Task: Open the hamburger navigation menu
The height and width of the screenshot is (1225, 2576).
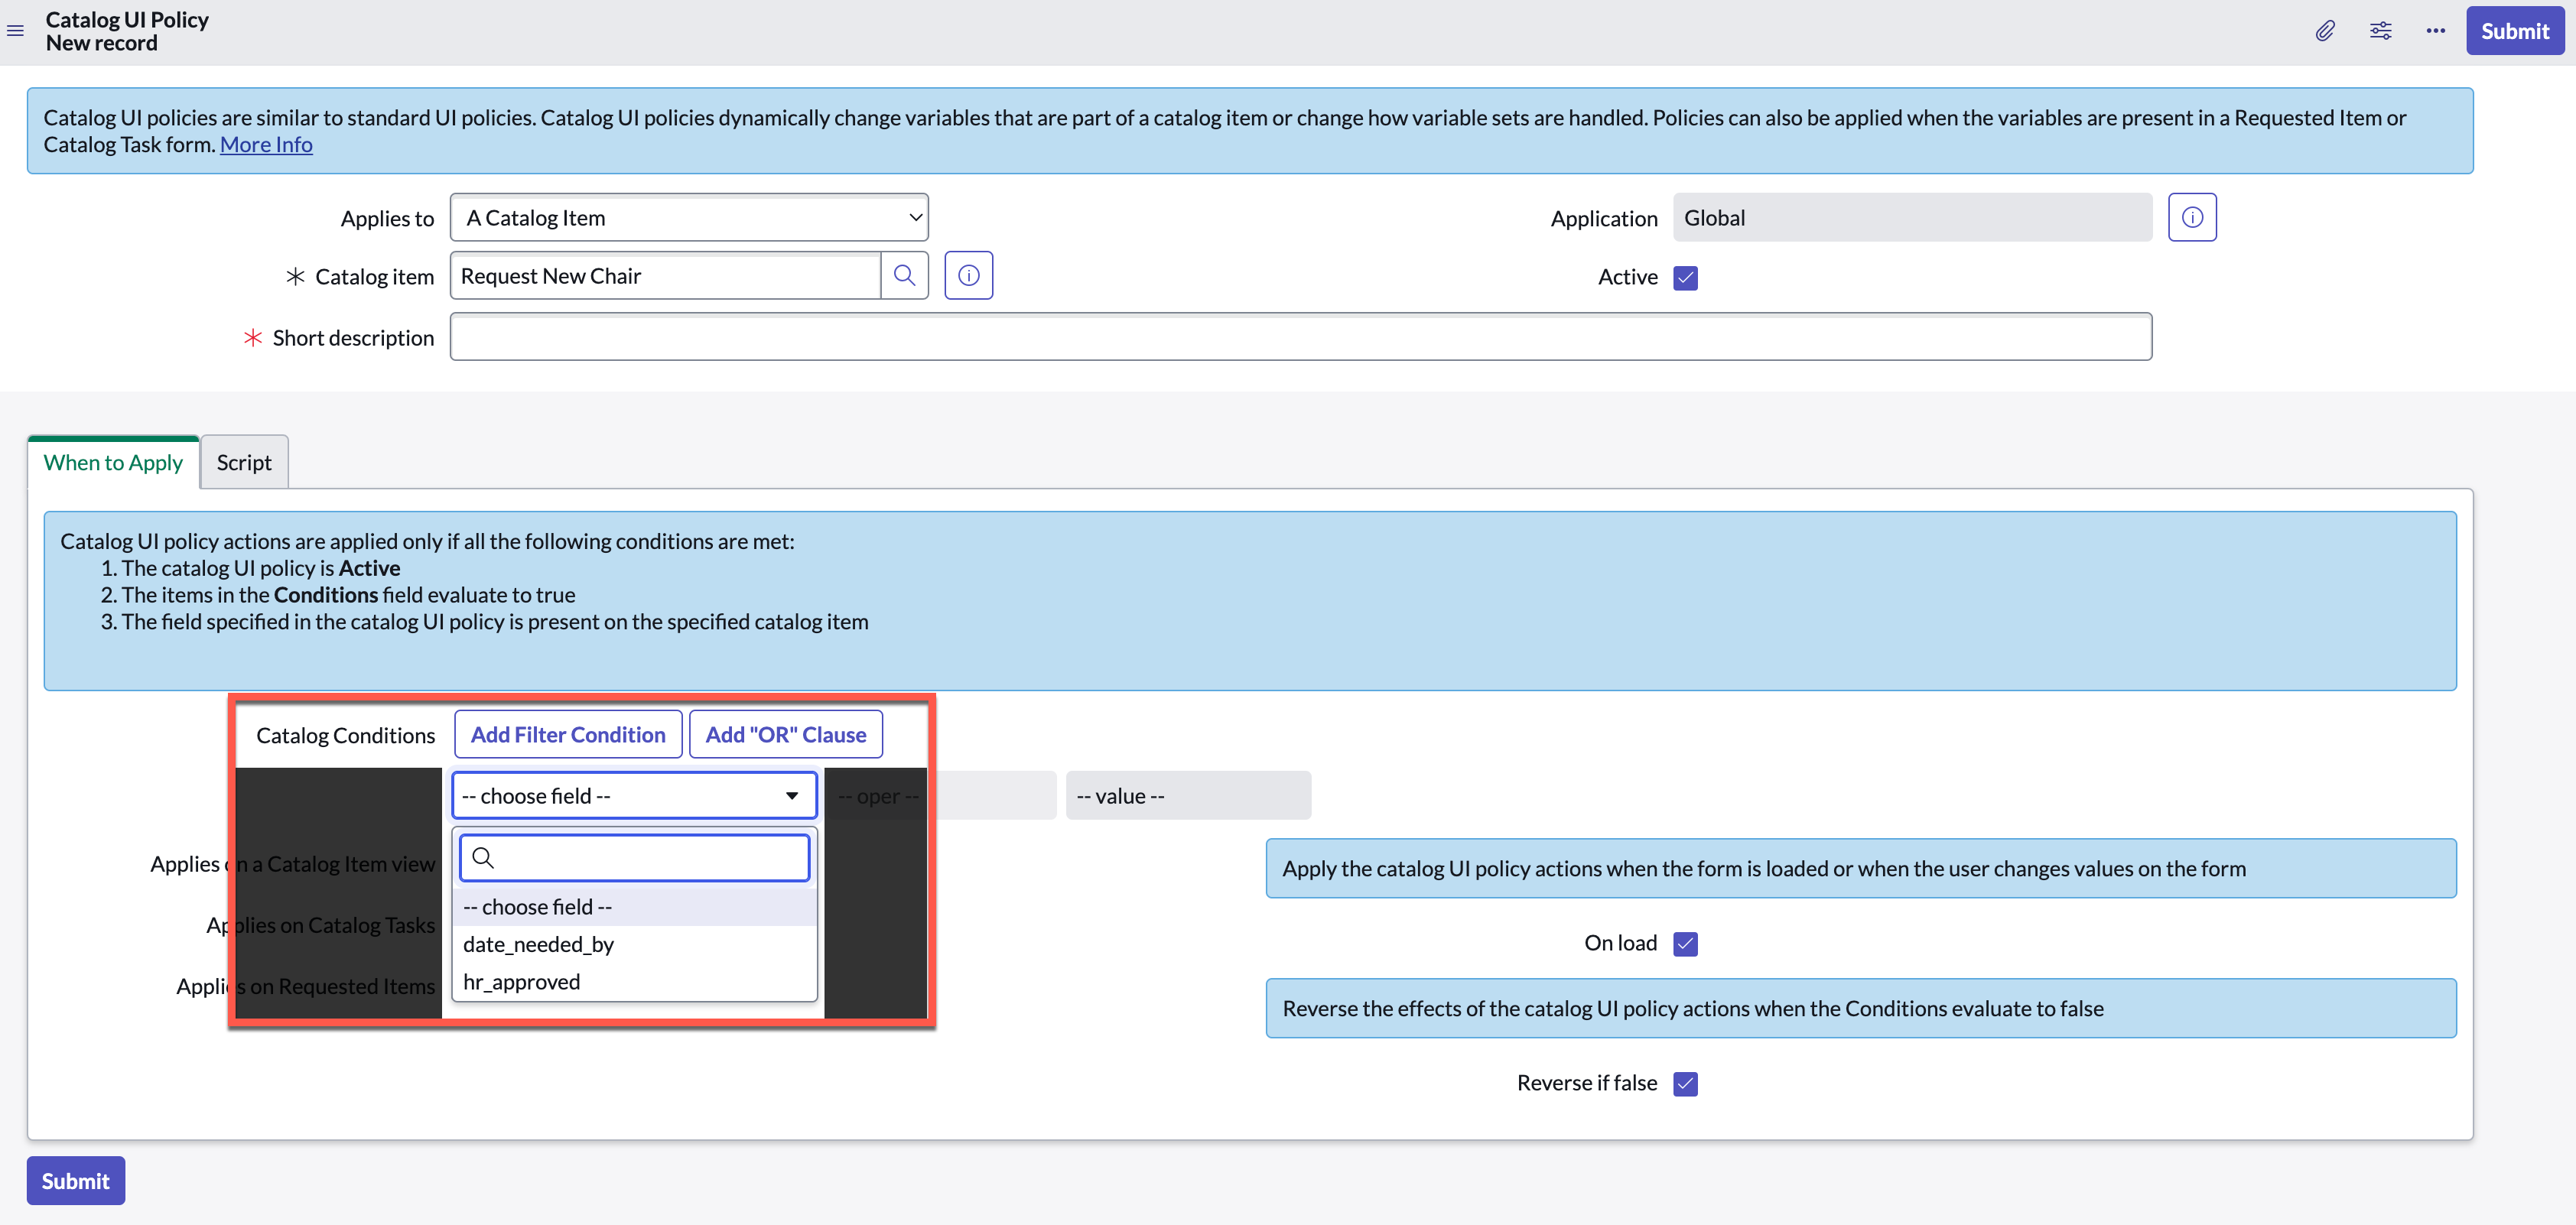Action: point(15,31)
